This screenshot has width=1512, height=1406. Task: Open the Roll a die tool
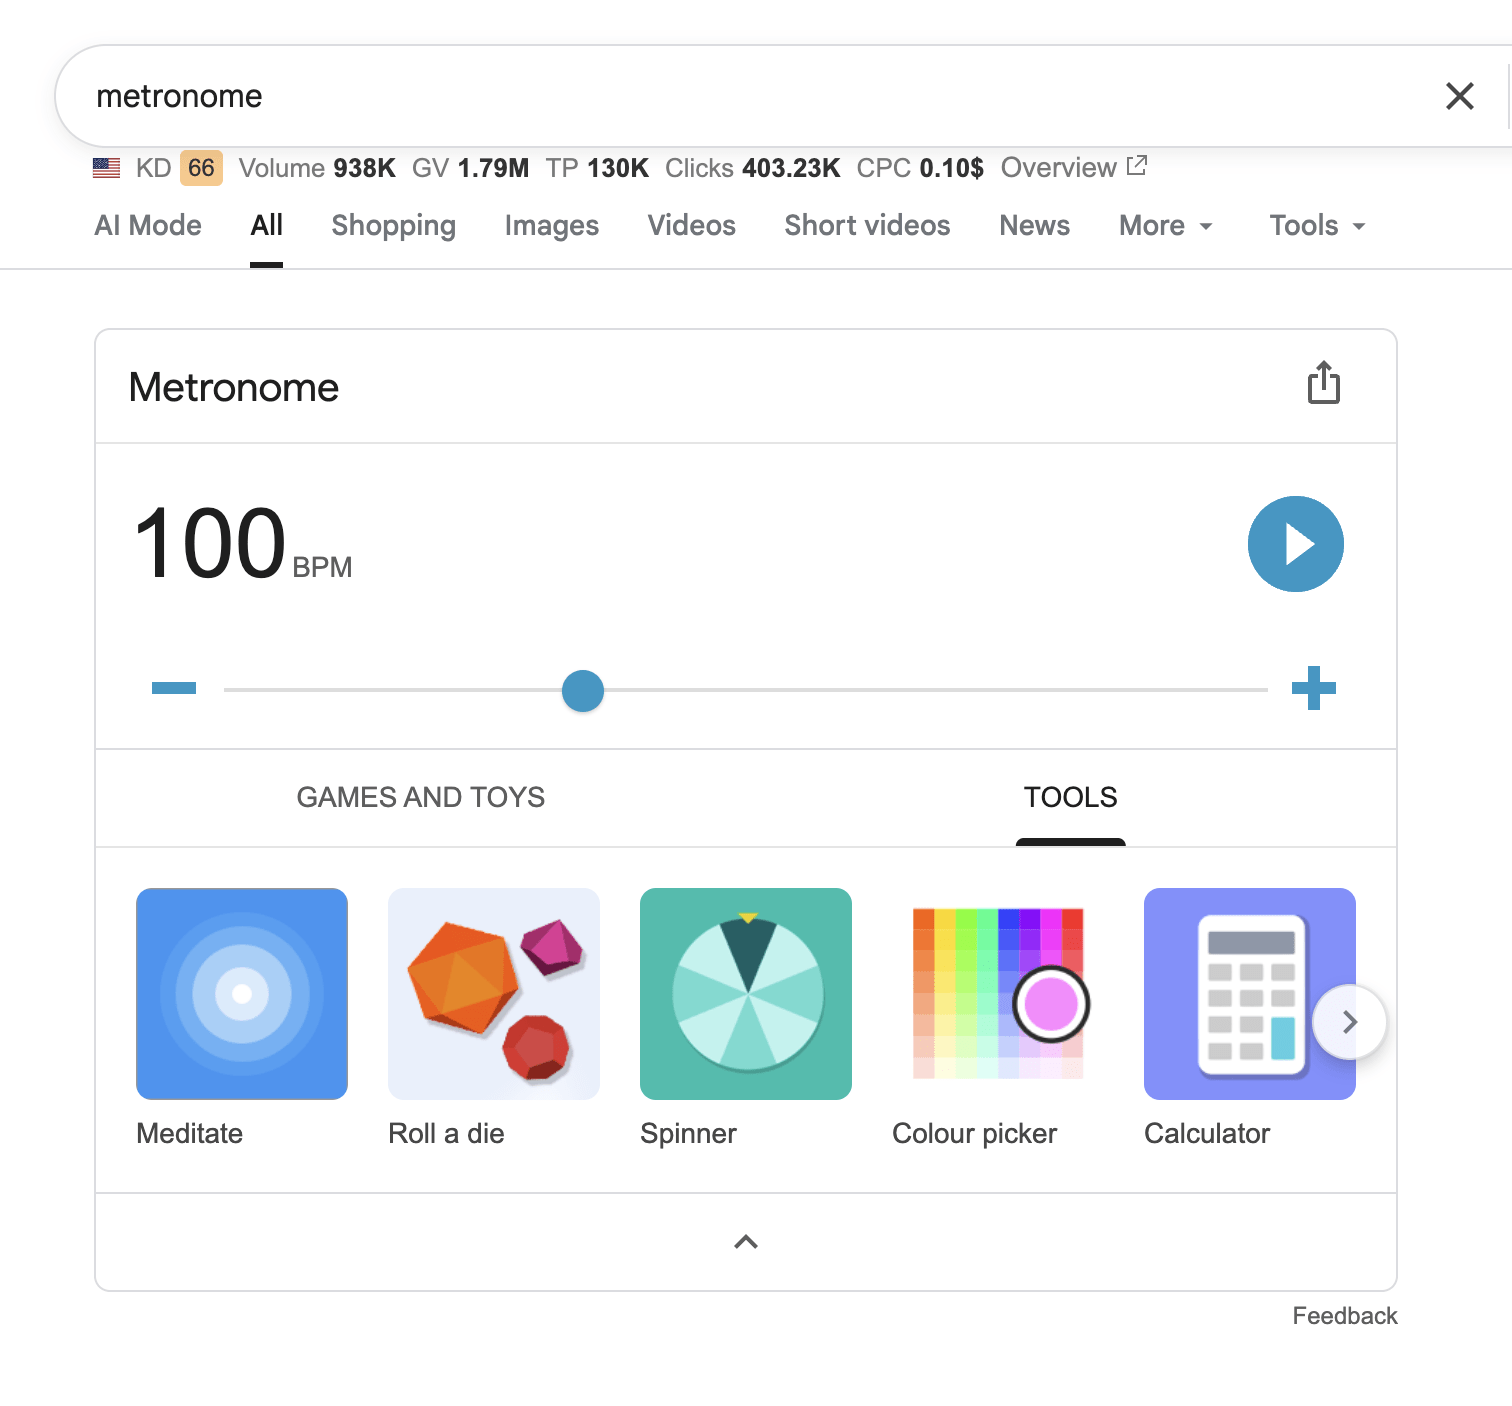[x=494, y=994]
